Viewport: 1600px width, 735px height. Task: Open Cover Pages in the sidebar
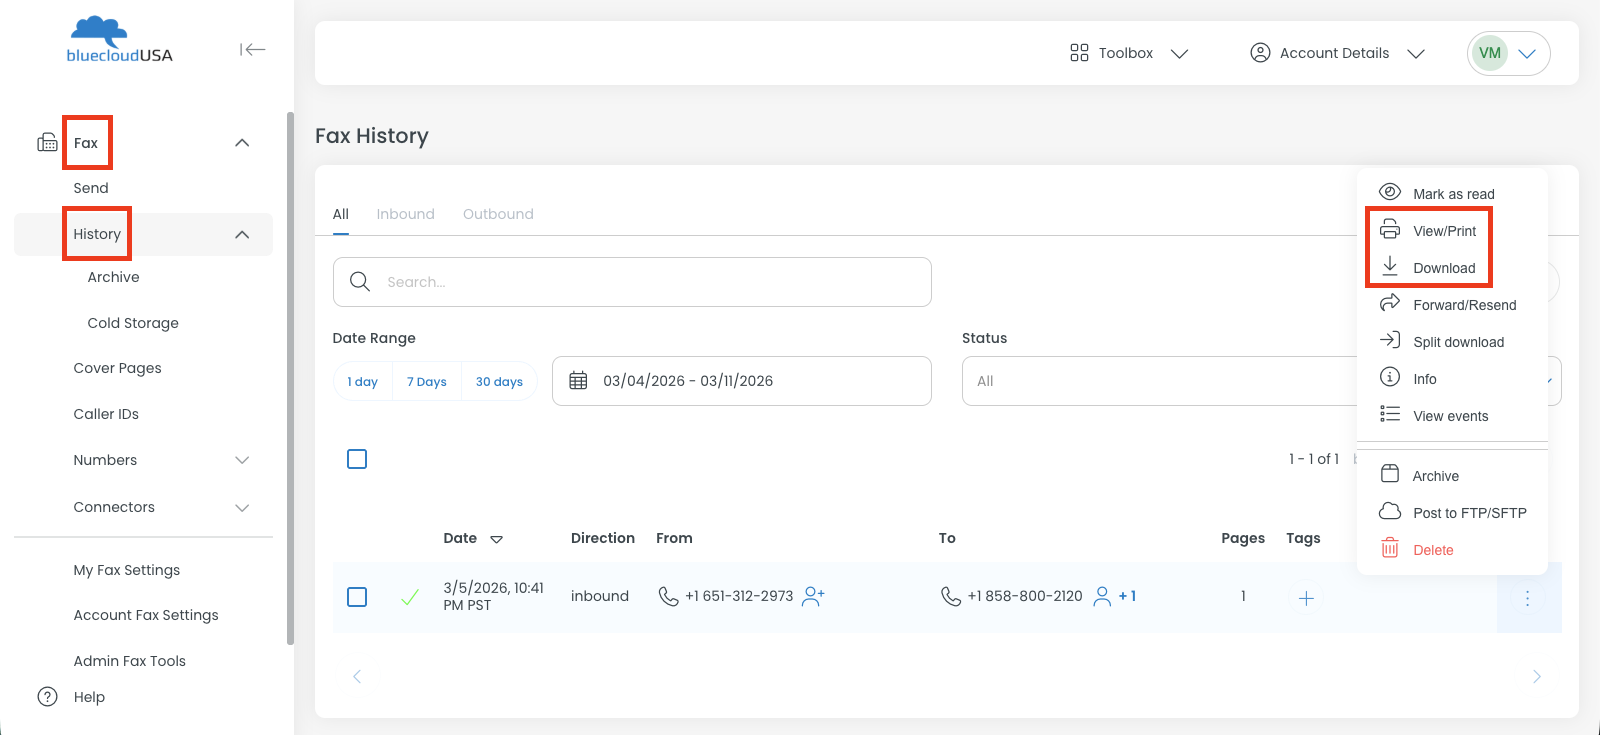click(x=117, y=368)
